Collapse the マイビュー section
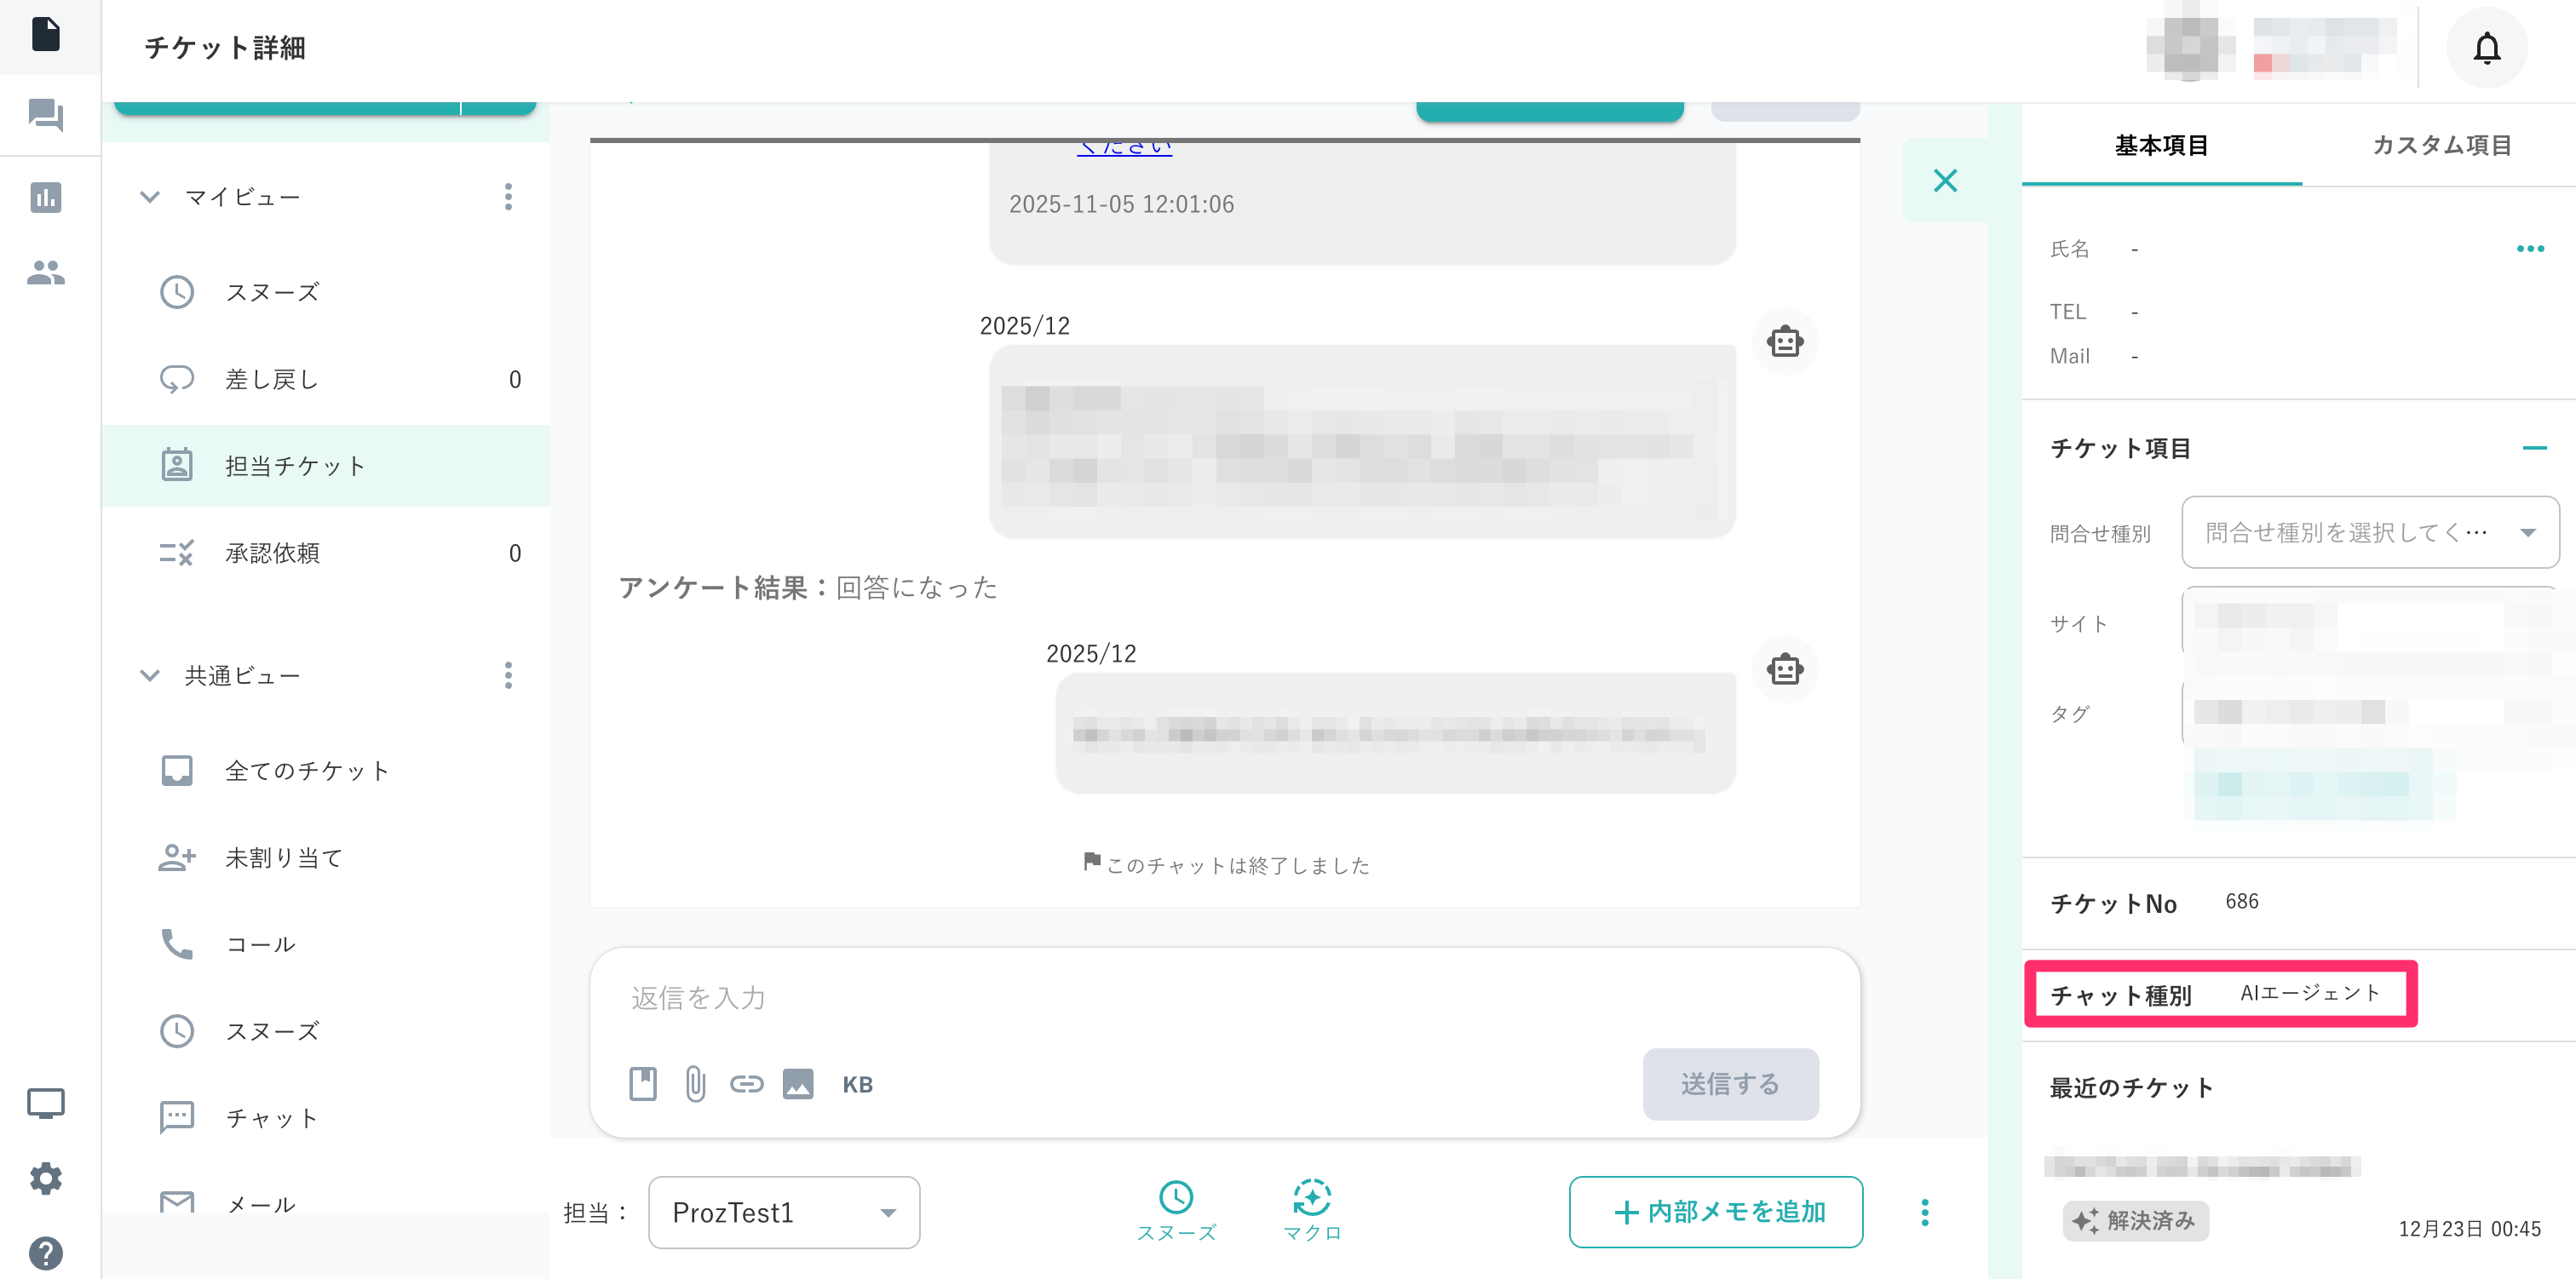 point(150,197)
